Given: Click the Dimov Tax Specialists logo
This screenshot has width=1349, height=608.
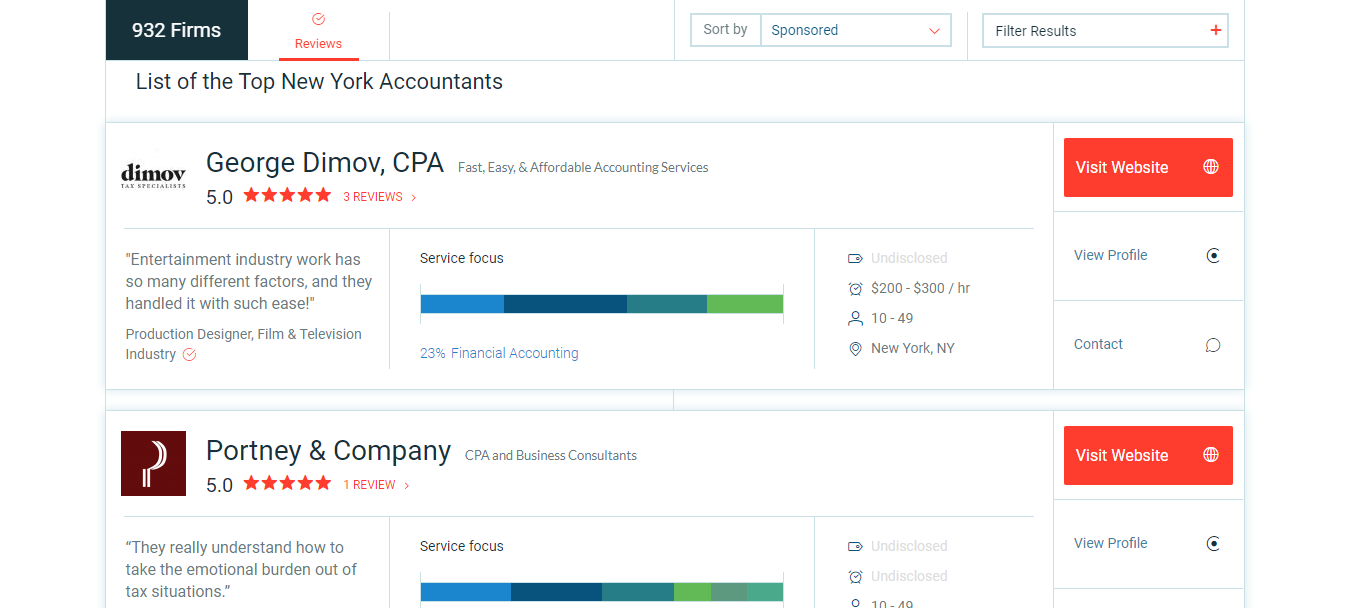Looking at the screenshot, I should click(153, 177).
